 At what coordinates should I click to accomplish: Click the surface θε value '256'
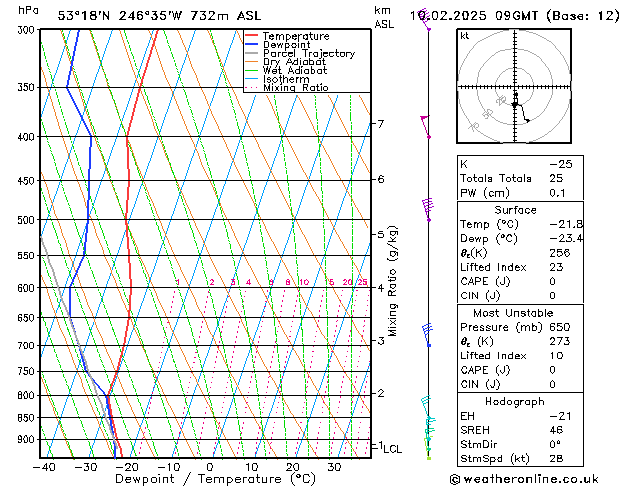coord(560,253)
